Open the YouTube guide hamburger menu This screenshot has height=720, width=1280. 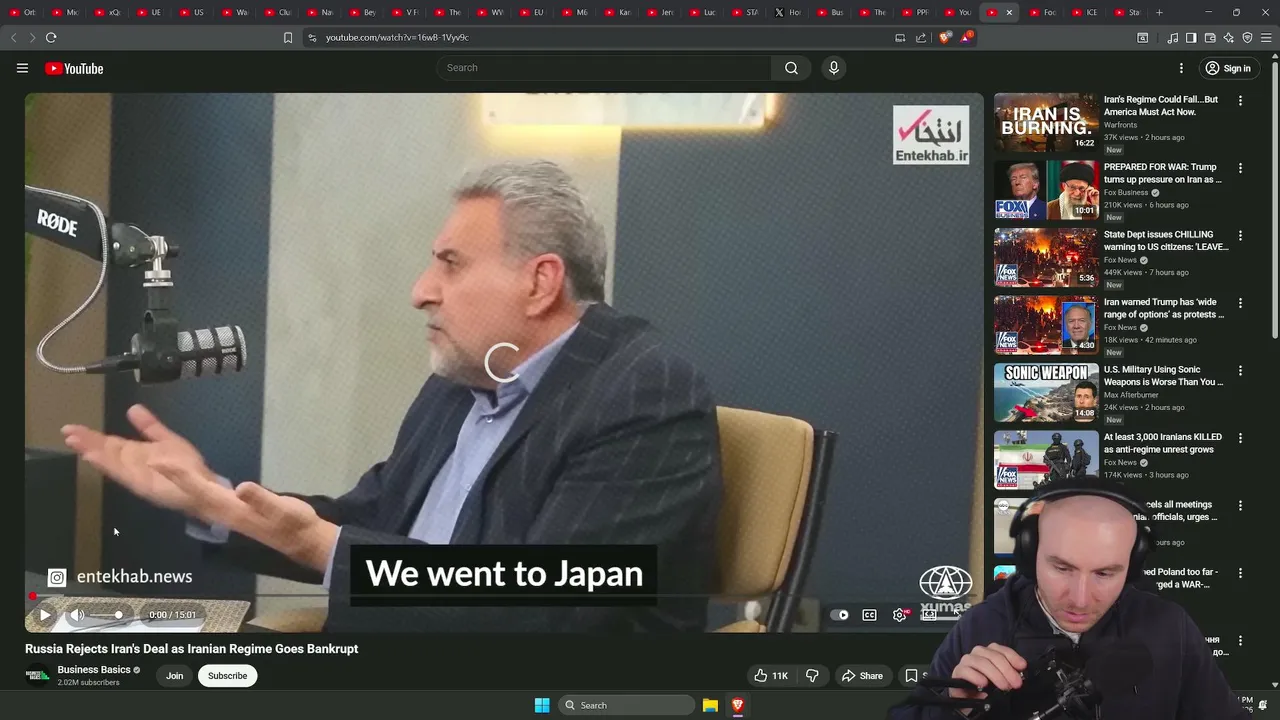(22, 68)
